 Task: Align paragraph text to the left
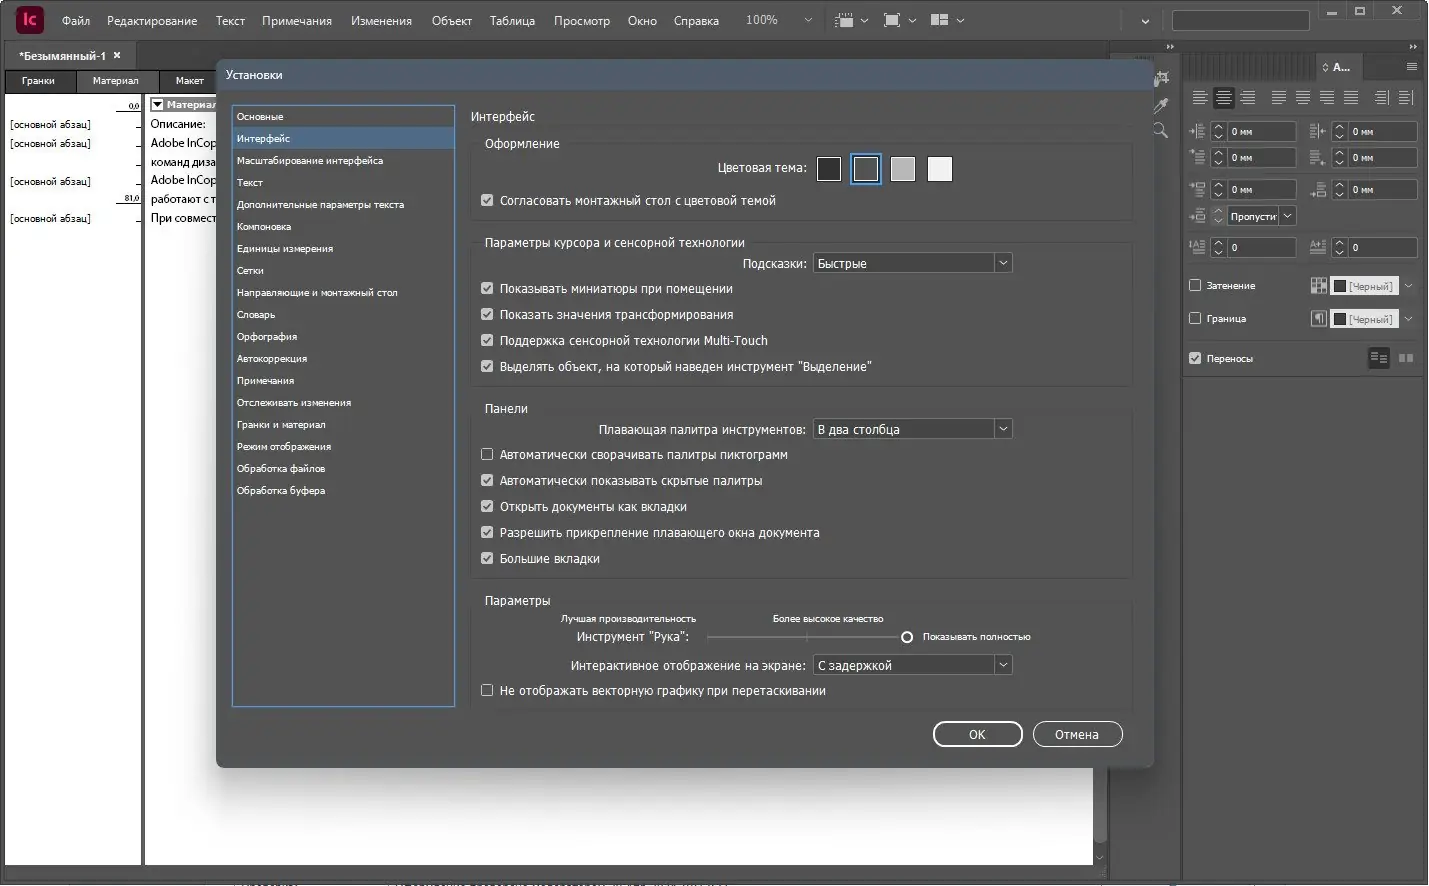(x=1200, y=98)
